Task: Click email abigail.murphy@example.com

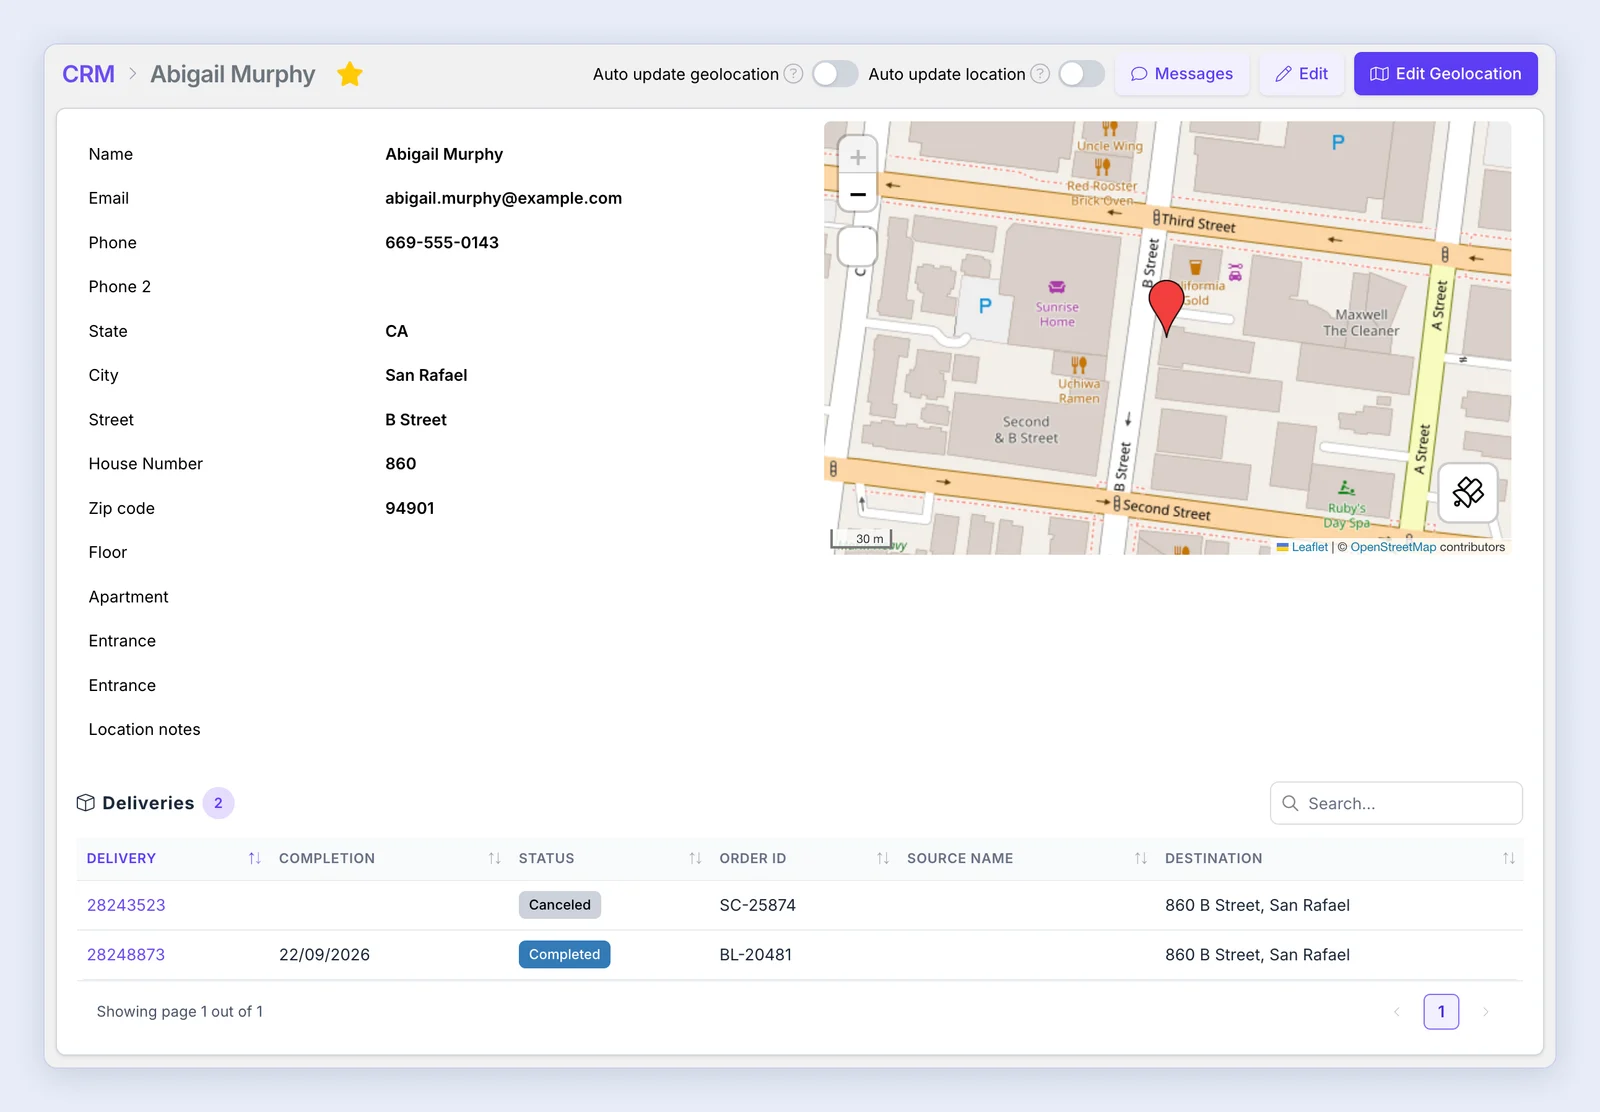Action: click(x=504, y=198)
